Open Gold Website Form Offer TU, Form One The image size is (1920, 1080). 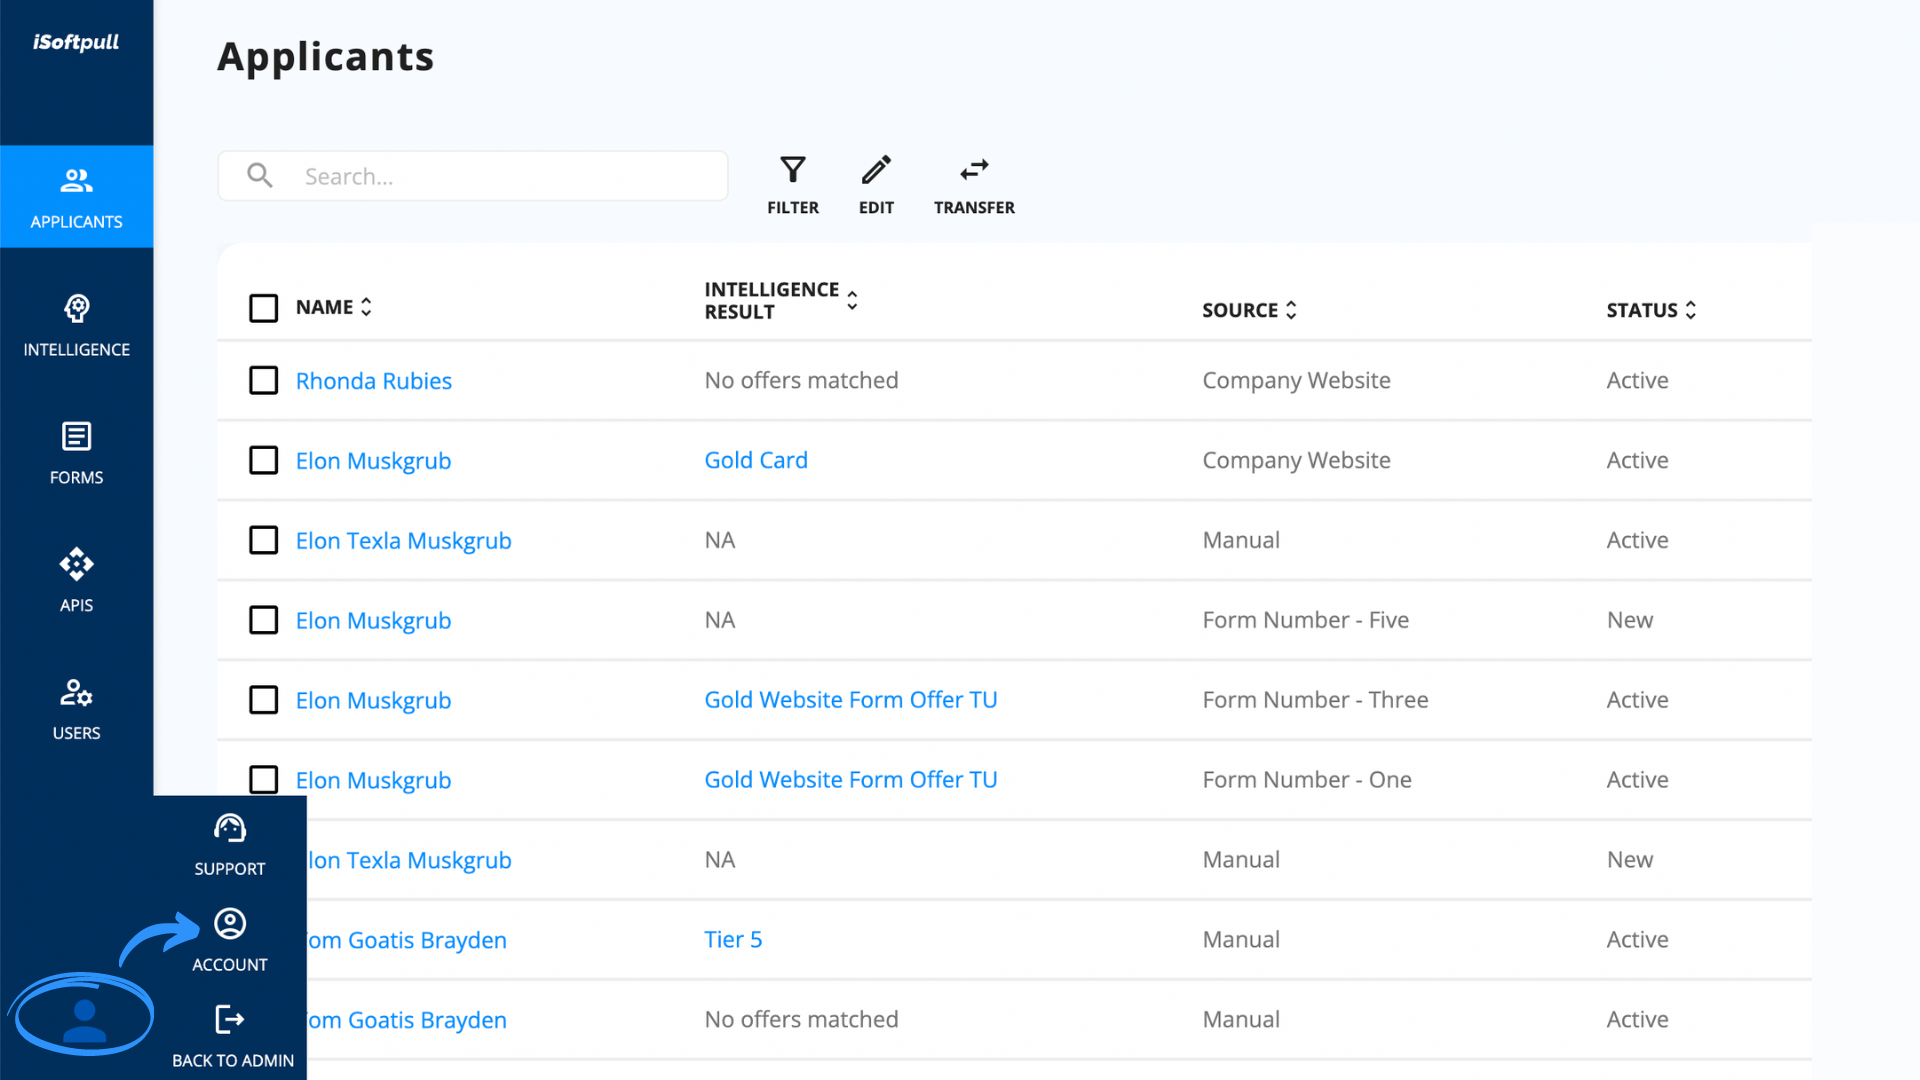[x=851, y=779]
